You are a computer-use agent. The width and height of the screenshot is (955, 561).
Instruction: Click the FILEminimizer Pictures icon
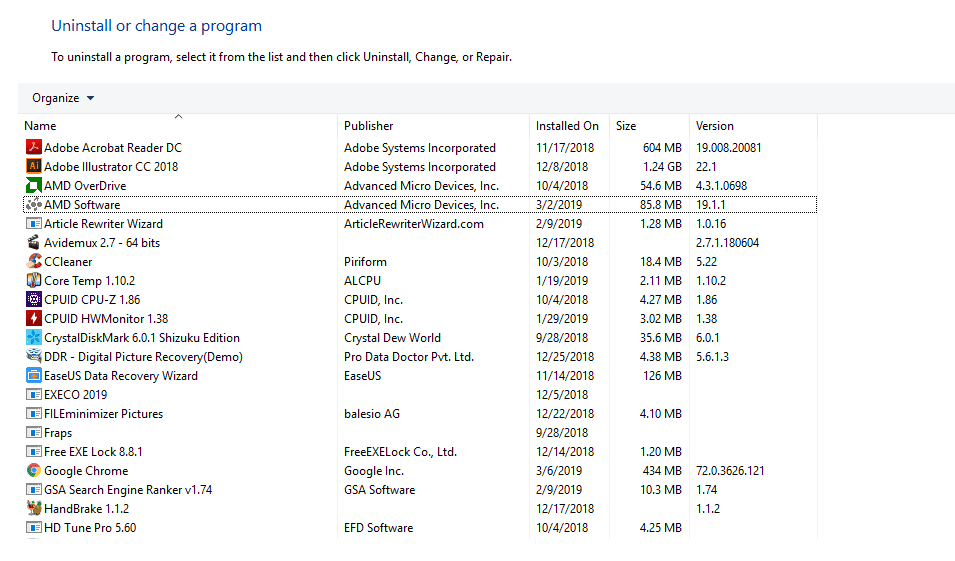(33, 414)
